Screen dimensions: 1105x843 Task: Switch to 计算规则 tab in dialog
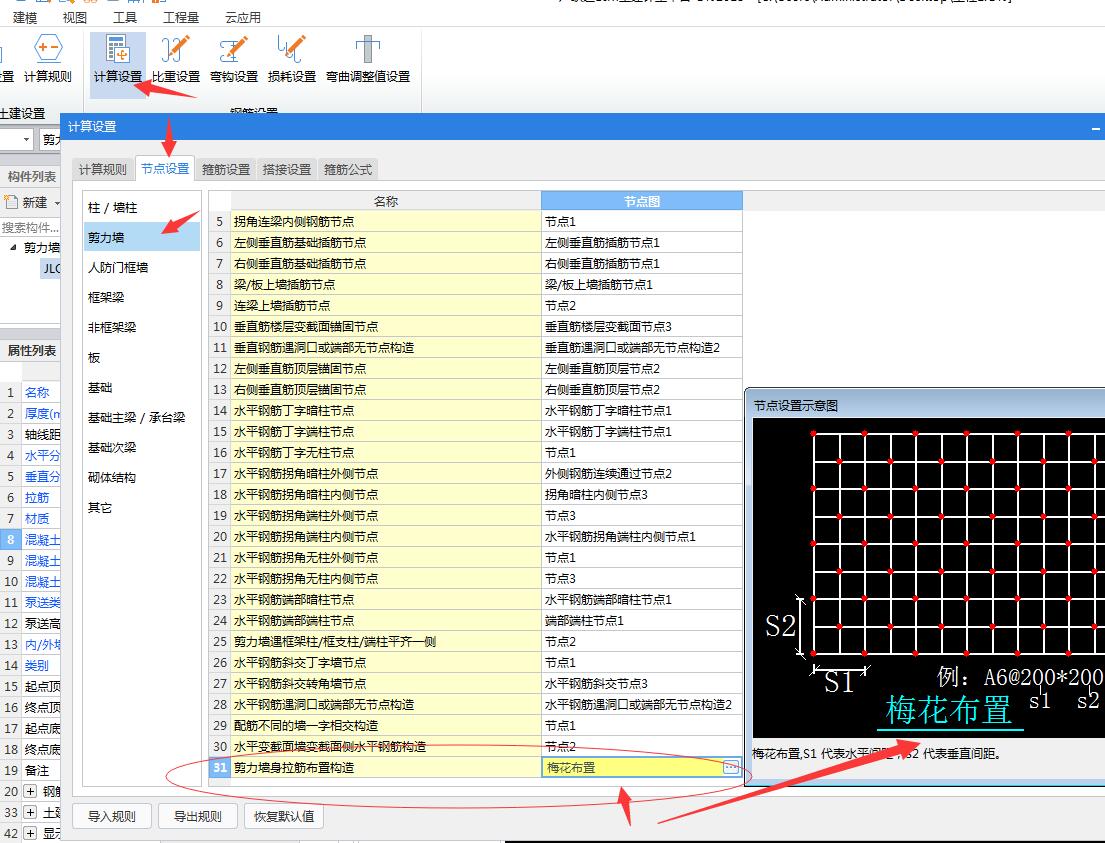pos(103,169)
